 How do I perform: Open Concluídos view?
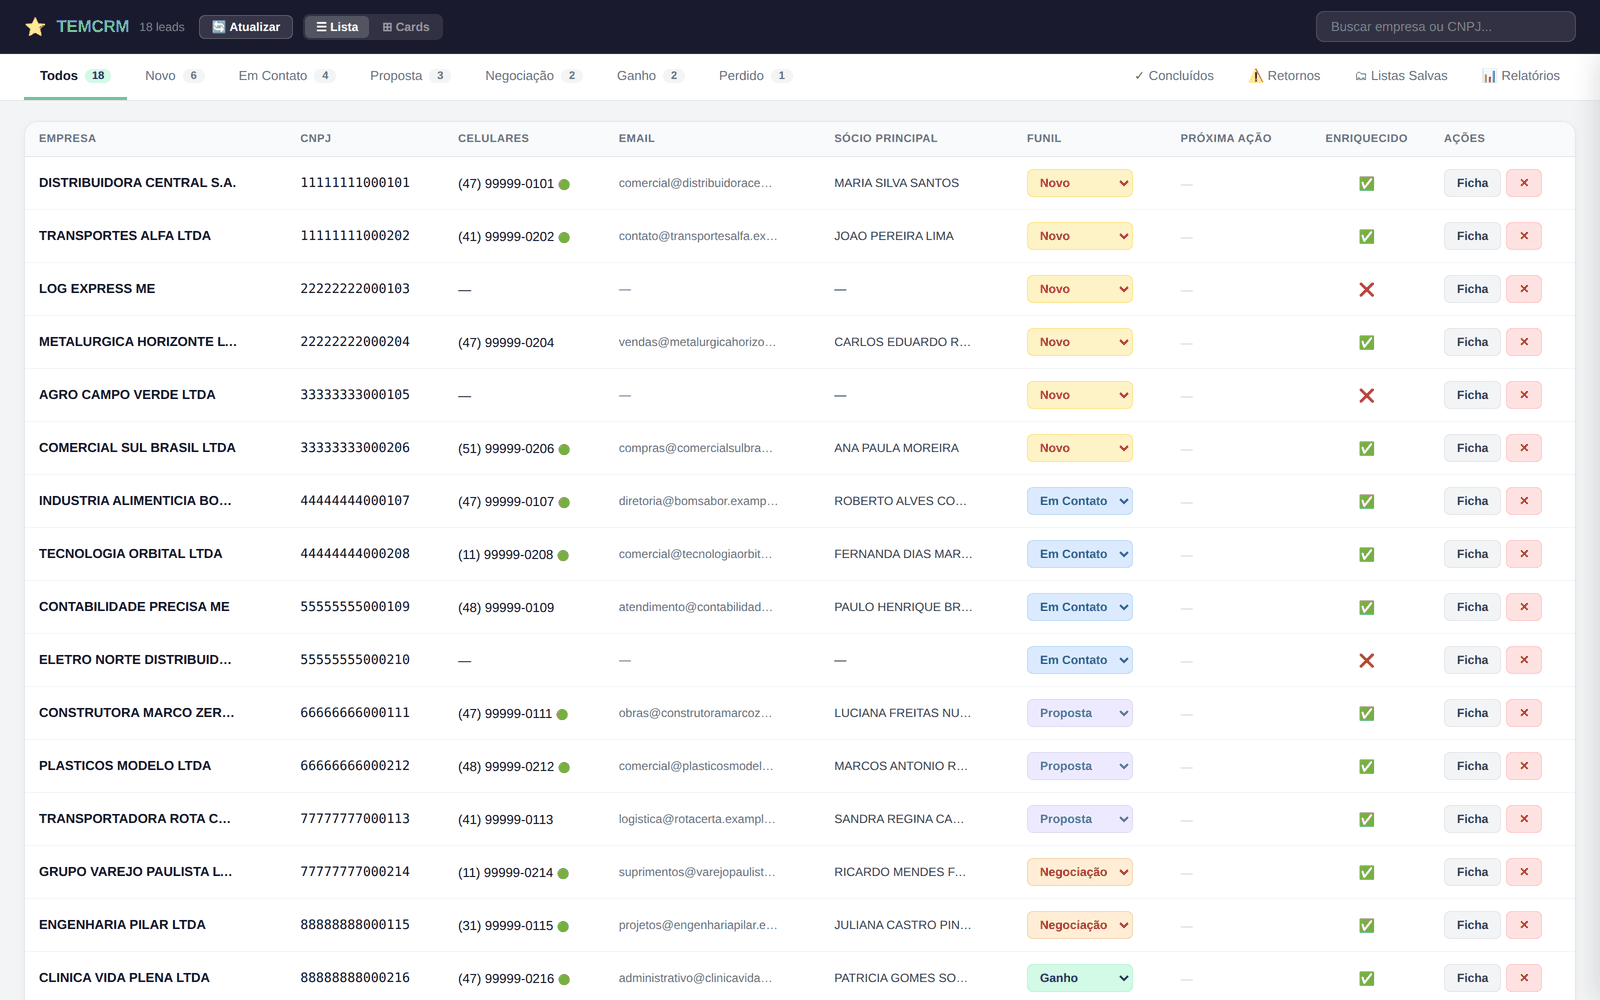point(1174,76)
